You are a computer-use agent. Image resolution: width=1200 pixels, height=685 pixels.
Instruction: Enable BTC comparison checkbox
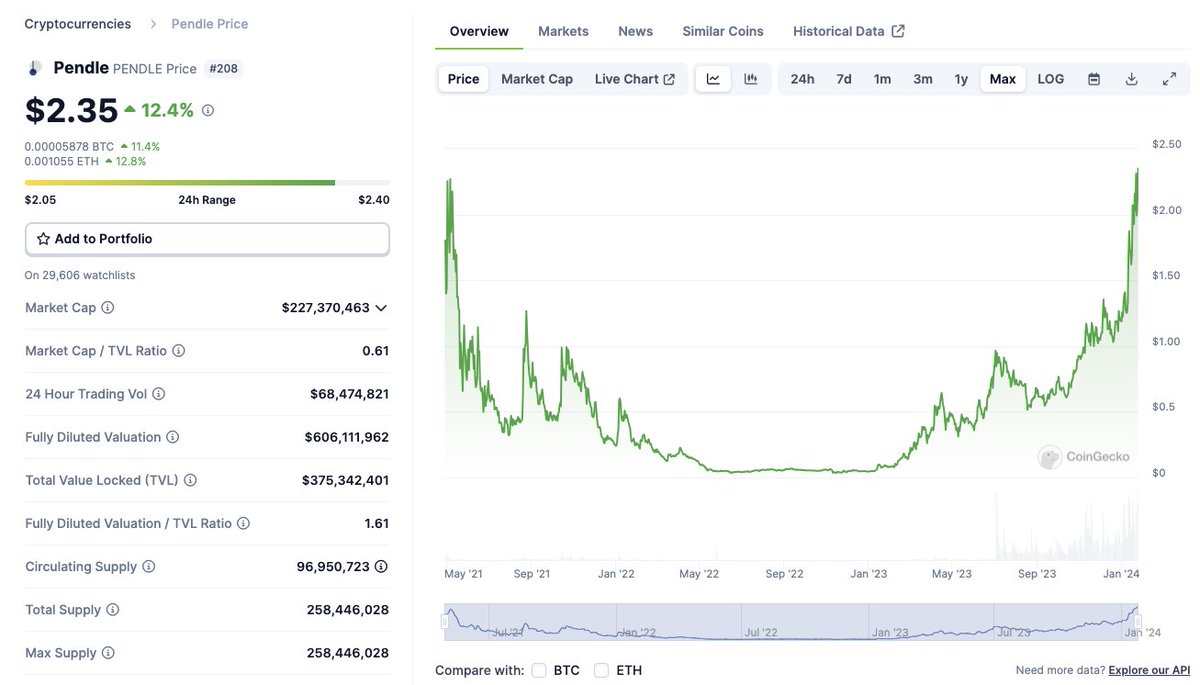click(539, 670)
